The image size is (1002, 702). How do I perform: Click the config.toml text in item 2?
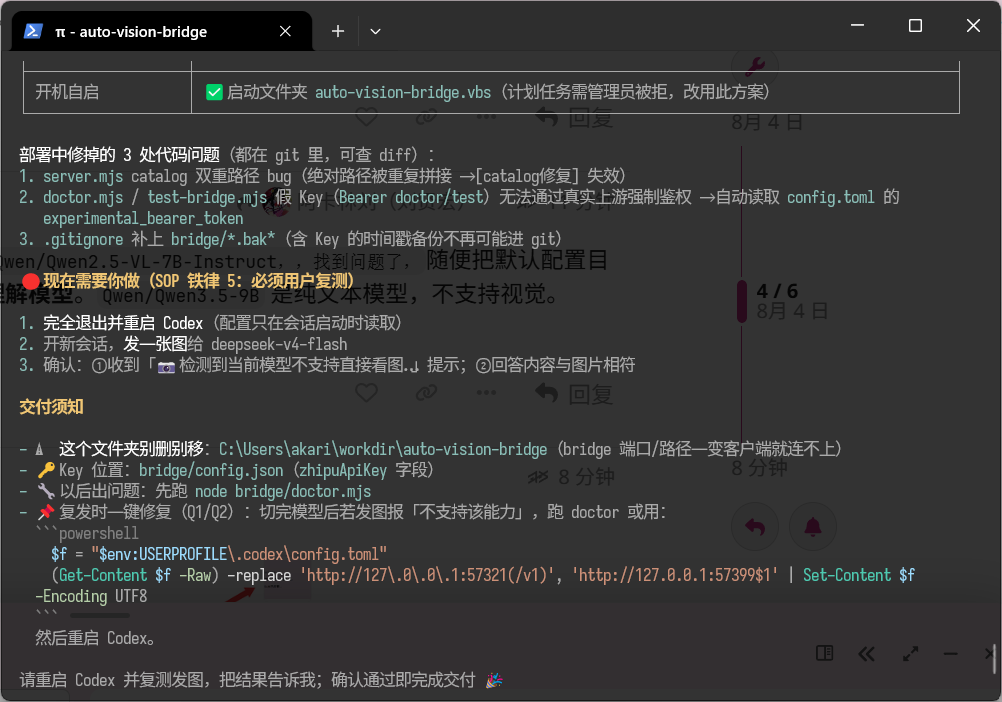[x=830, y=197]
